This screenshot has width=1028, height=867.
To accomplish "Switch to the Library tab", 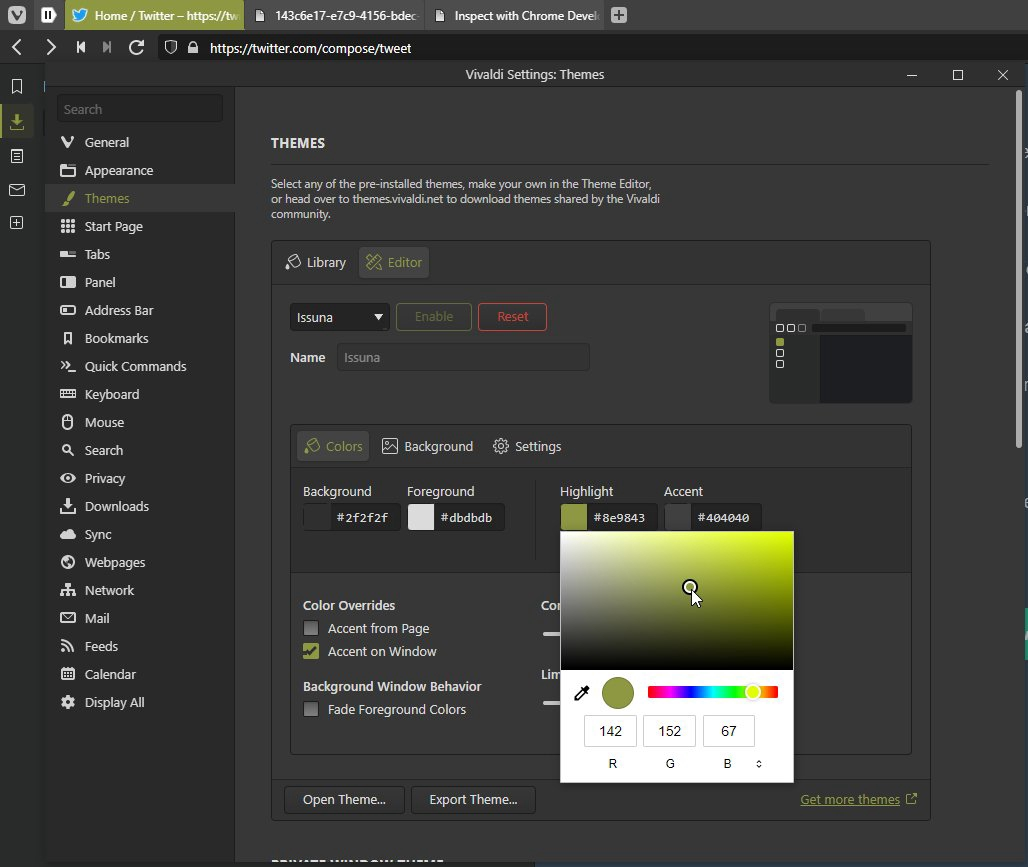I will pyautogui.click(x=315, y=262).
